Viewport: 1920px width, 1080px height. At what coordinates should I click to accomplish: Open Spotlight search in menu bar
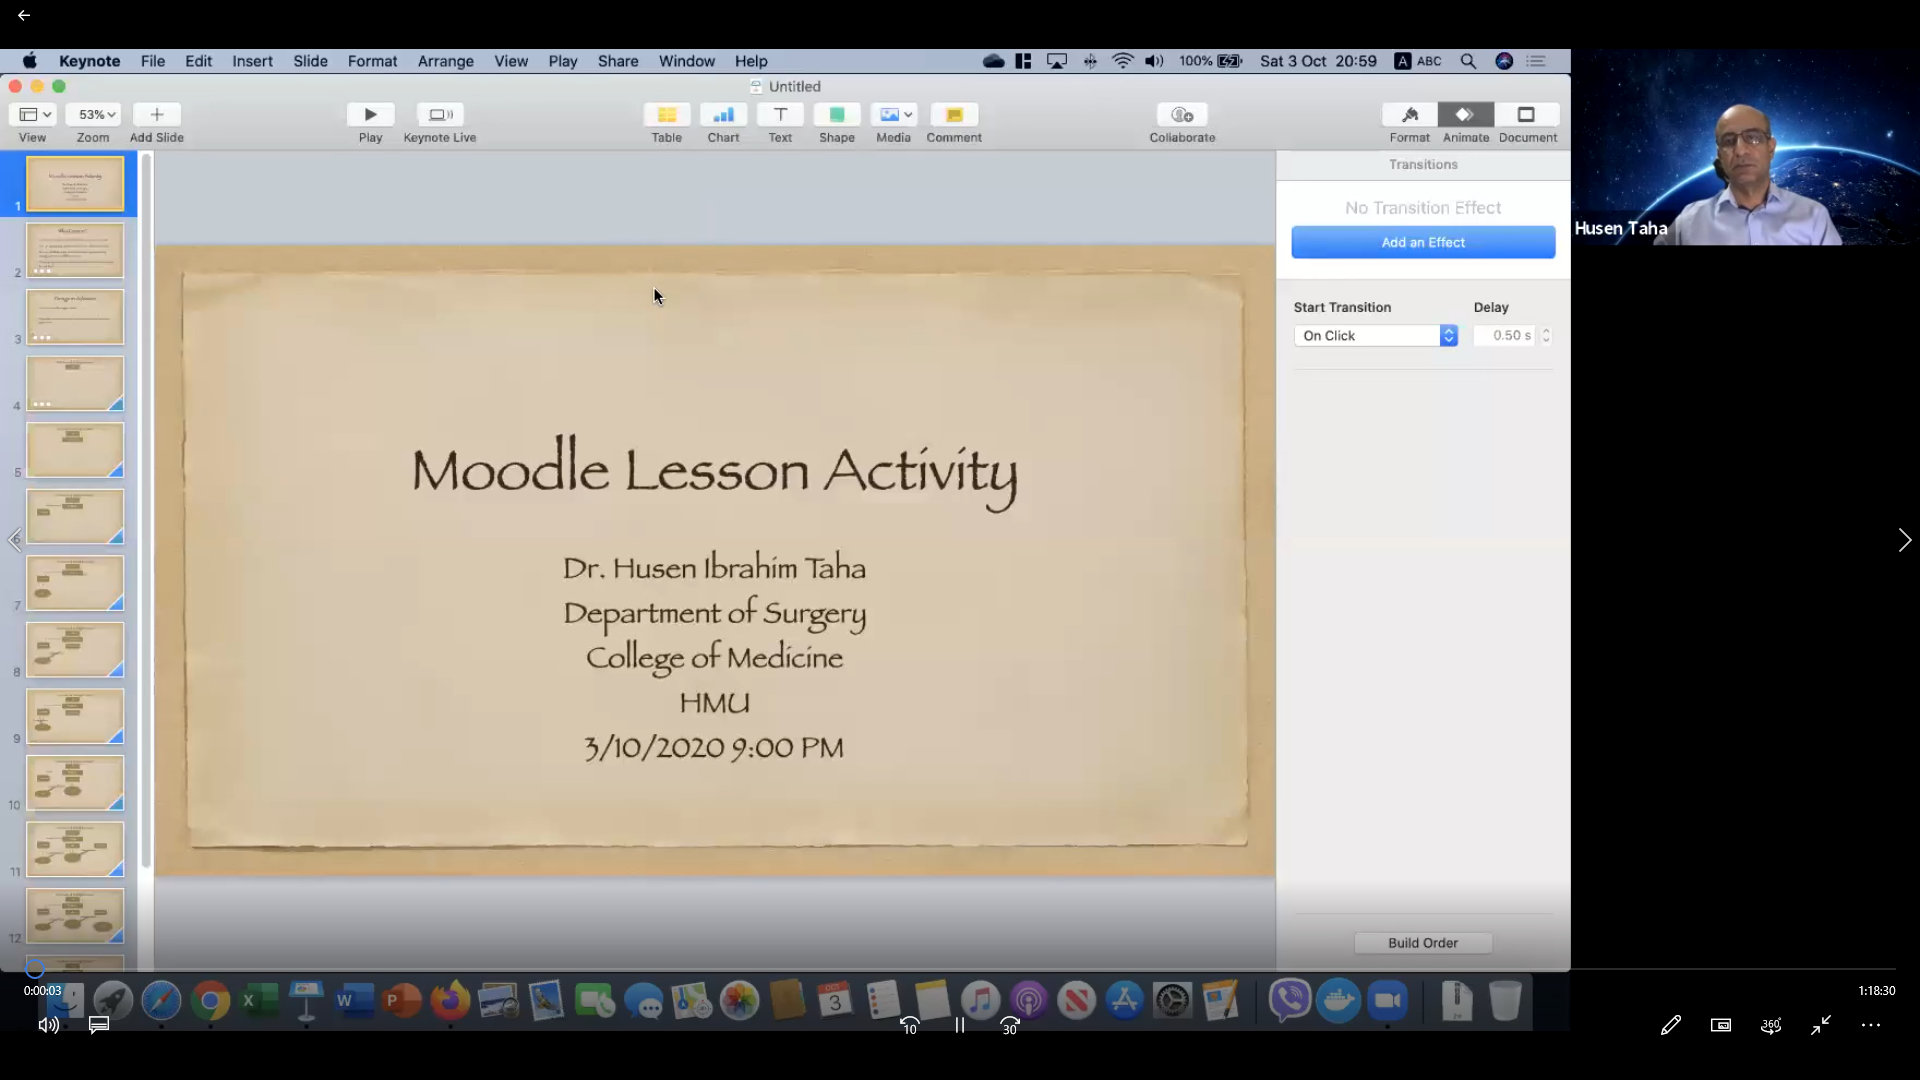[1468, 61]
